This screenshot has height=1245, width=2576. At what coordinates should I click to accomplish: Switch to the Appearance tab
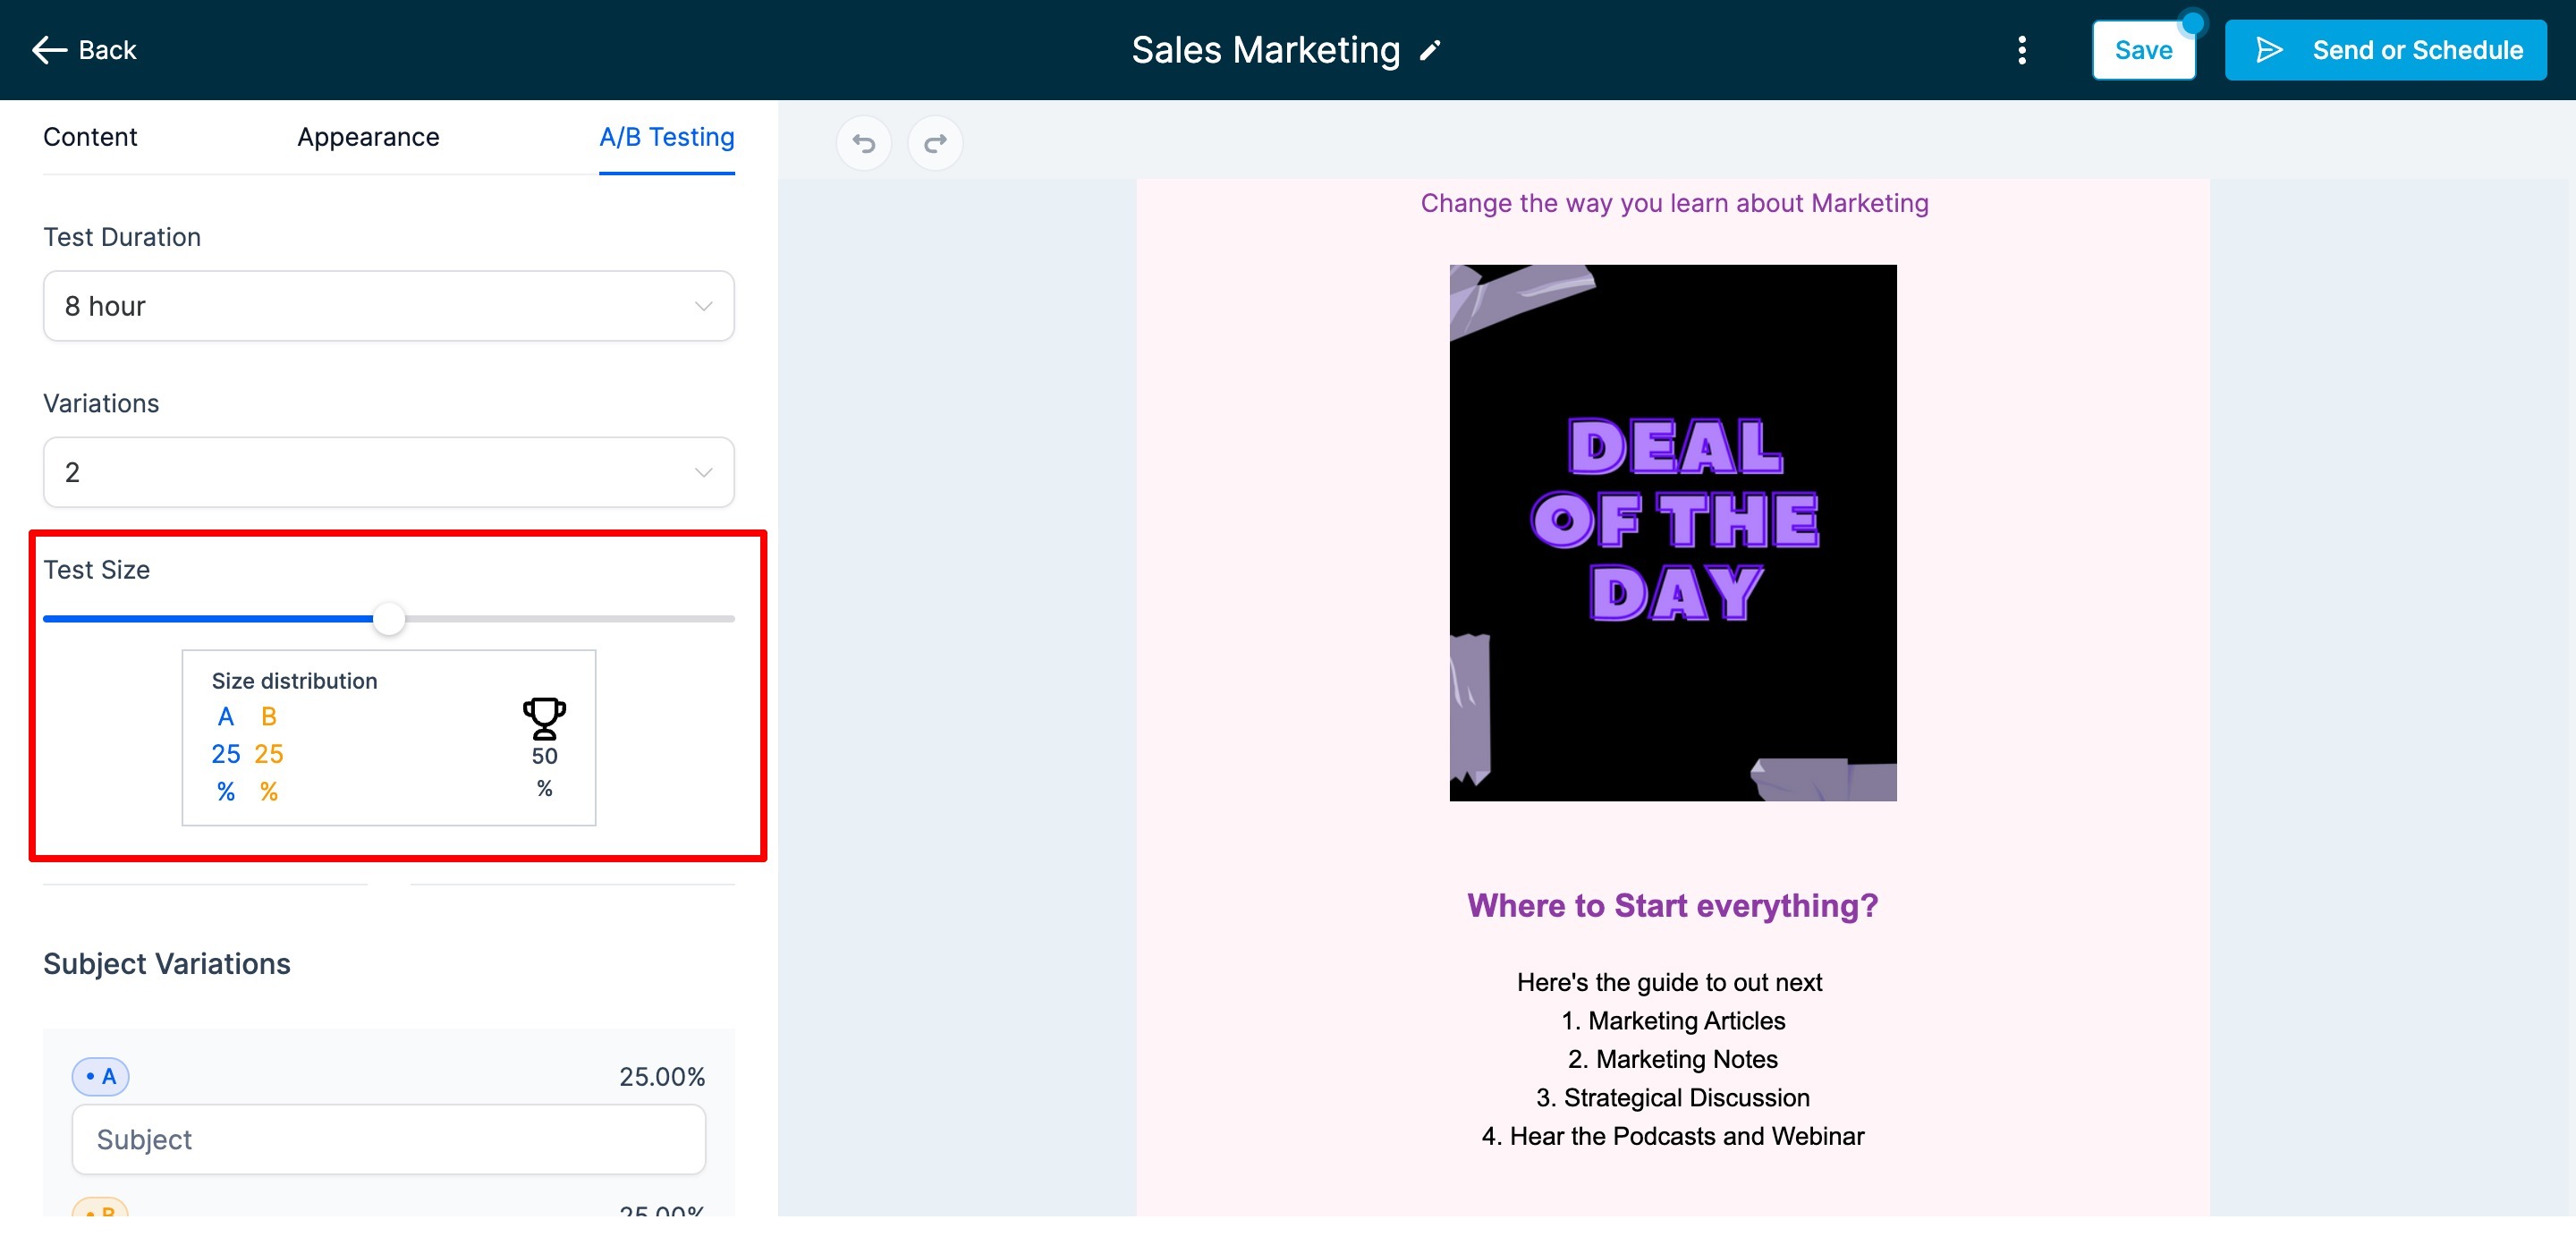pos(368,137)
